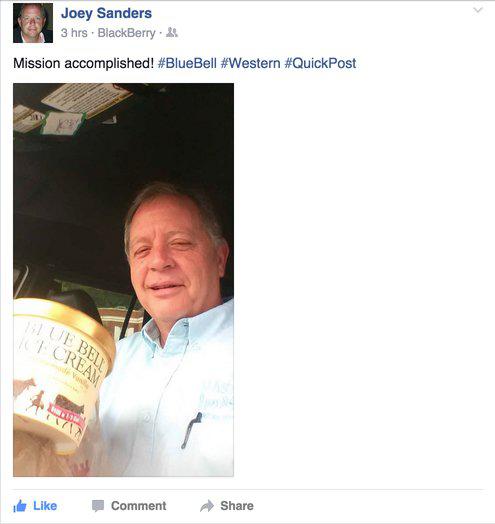Image resolution: width=495 pixels, height=524 pixels.
Task: Click the 'Mission accomplished!' post text
Action: (83, 63)
